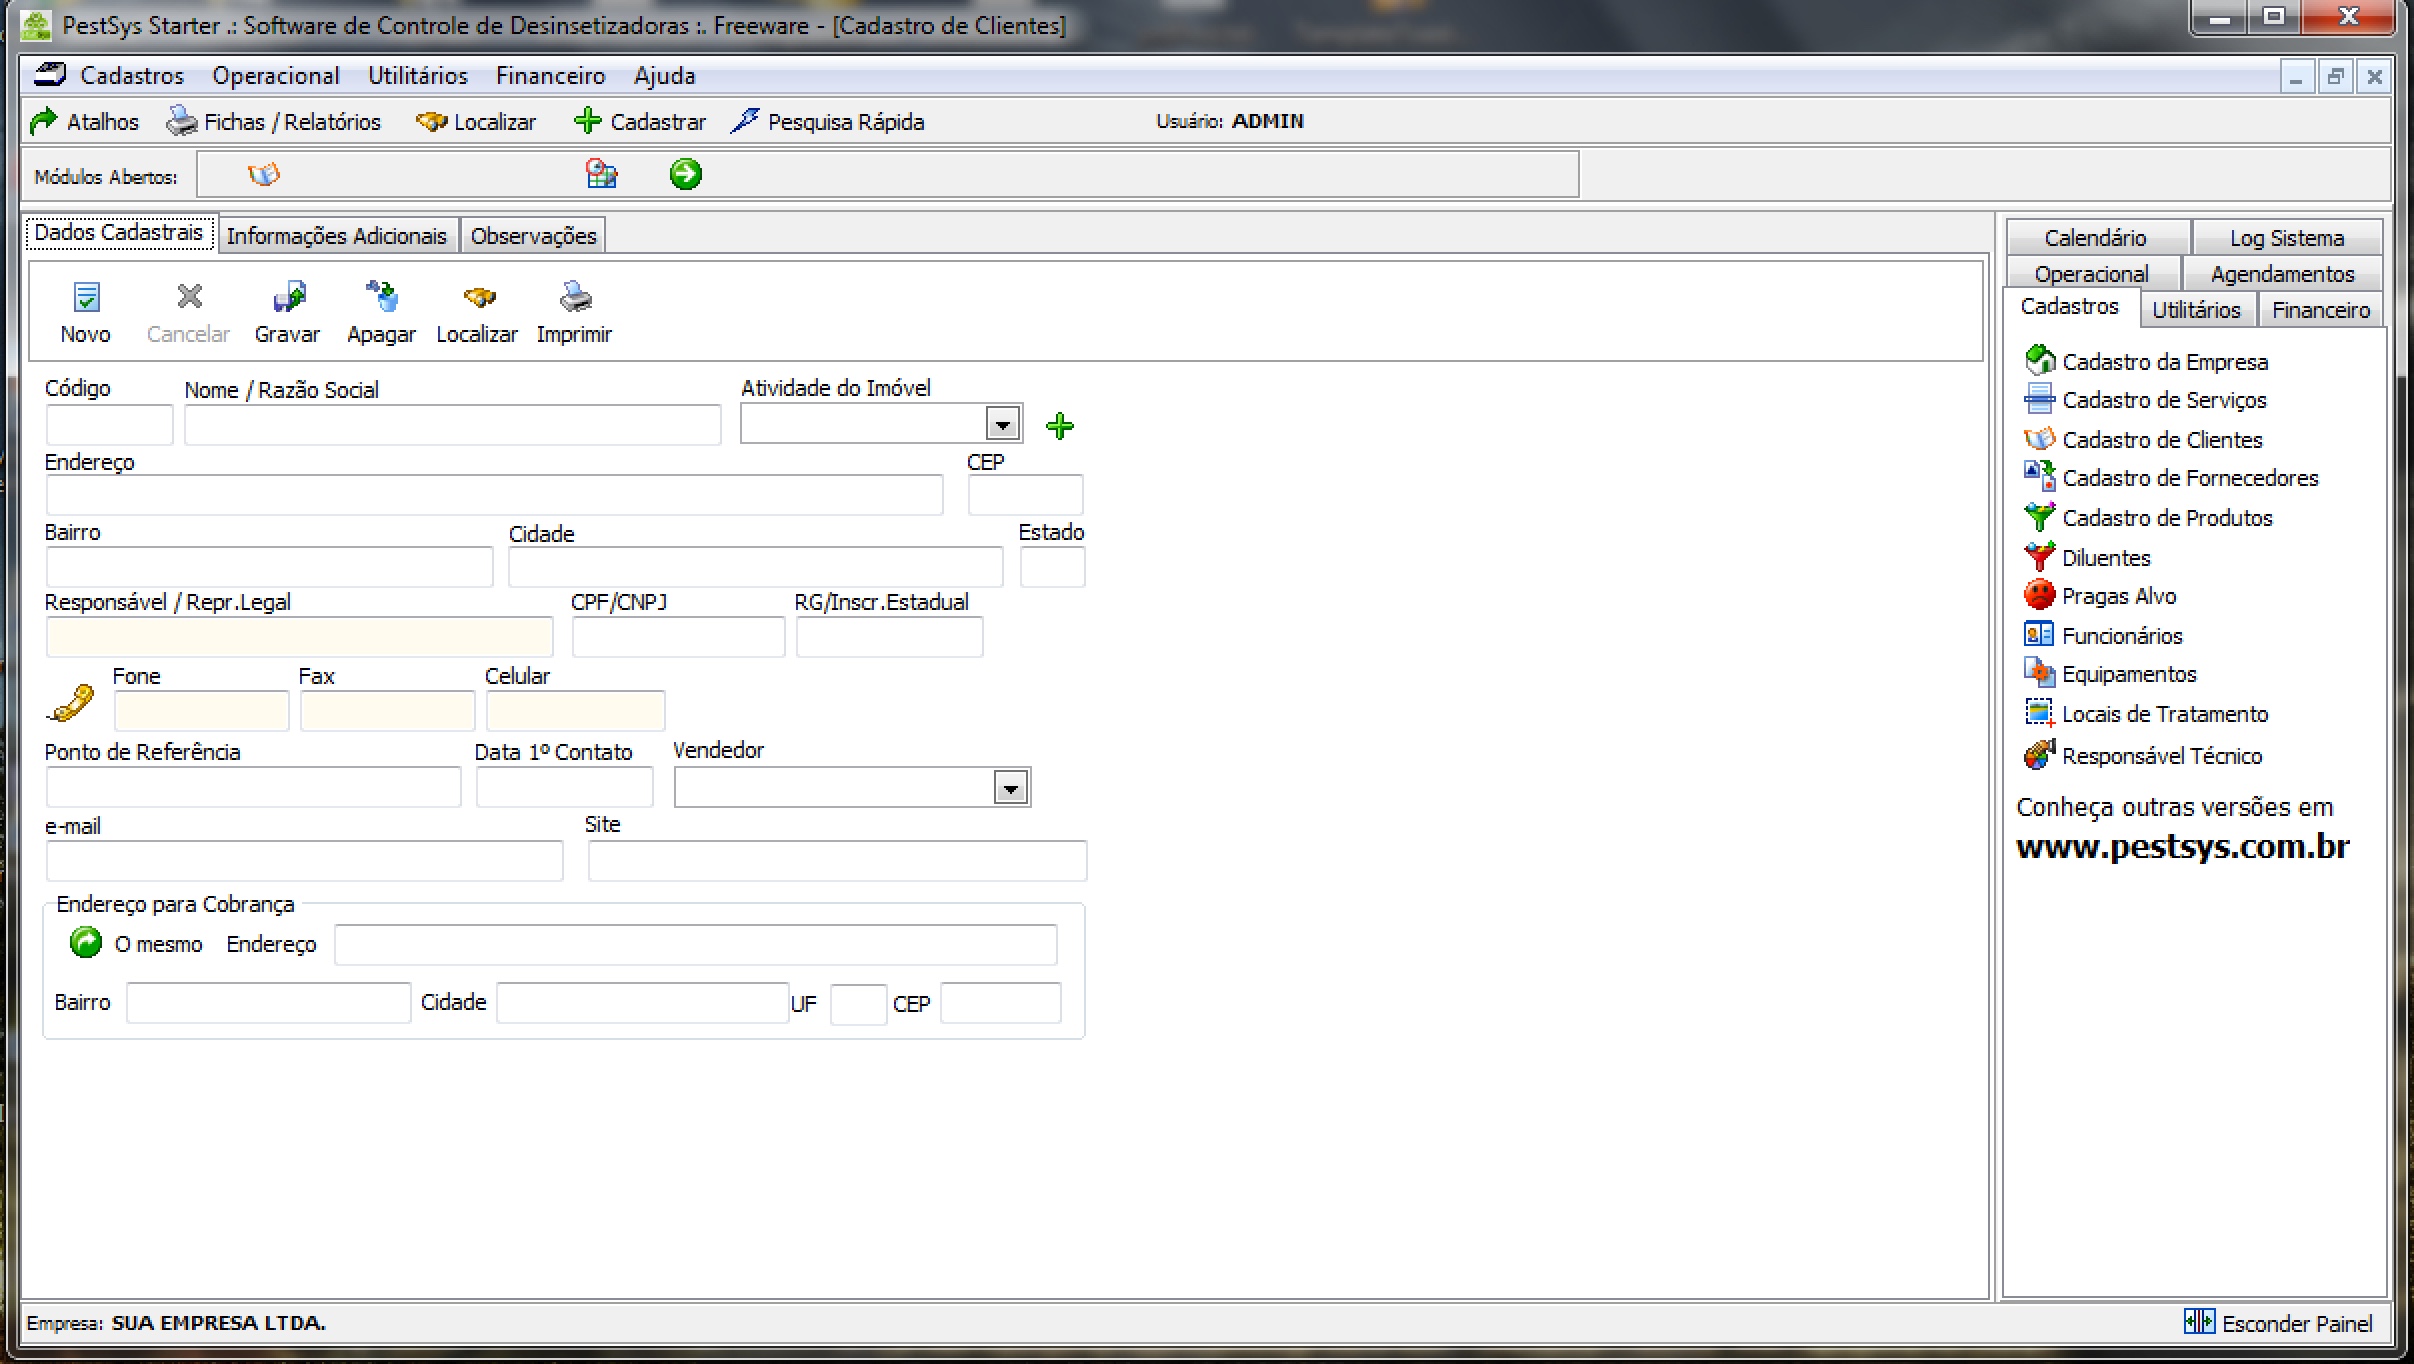Click the Data 1º Contato field
This screenshot has height=1364, width=2414.
pos(564,787)
